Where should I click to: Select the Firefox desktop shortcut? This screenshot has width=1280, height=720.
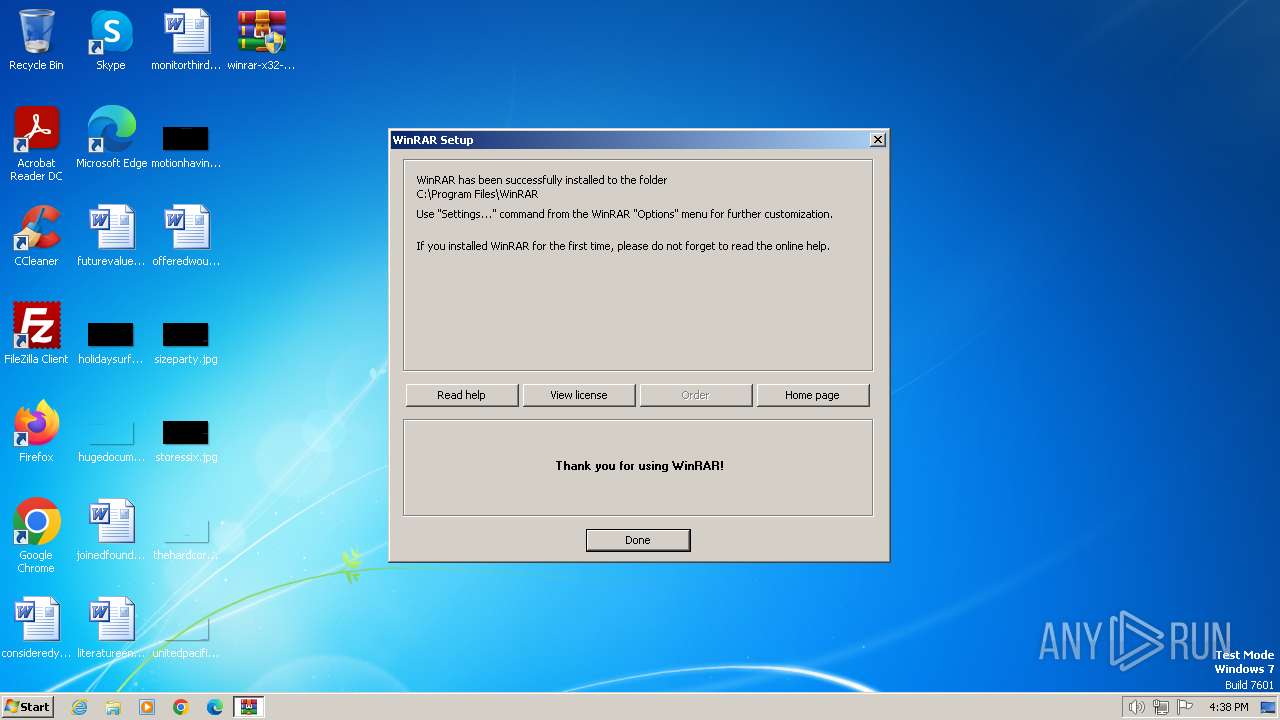pyautogui.click(x=36, y=432)
